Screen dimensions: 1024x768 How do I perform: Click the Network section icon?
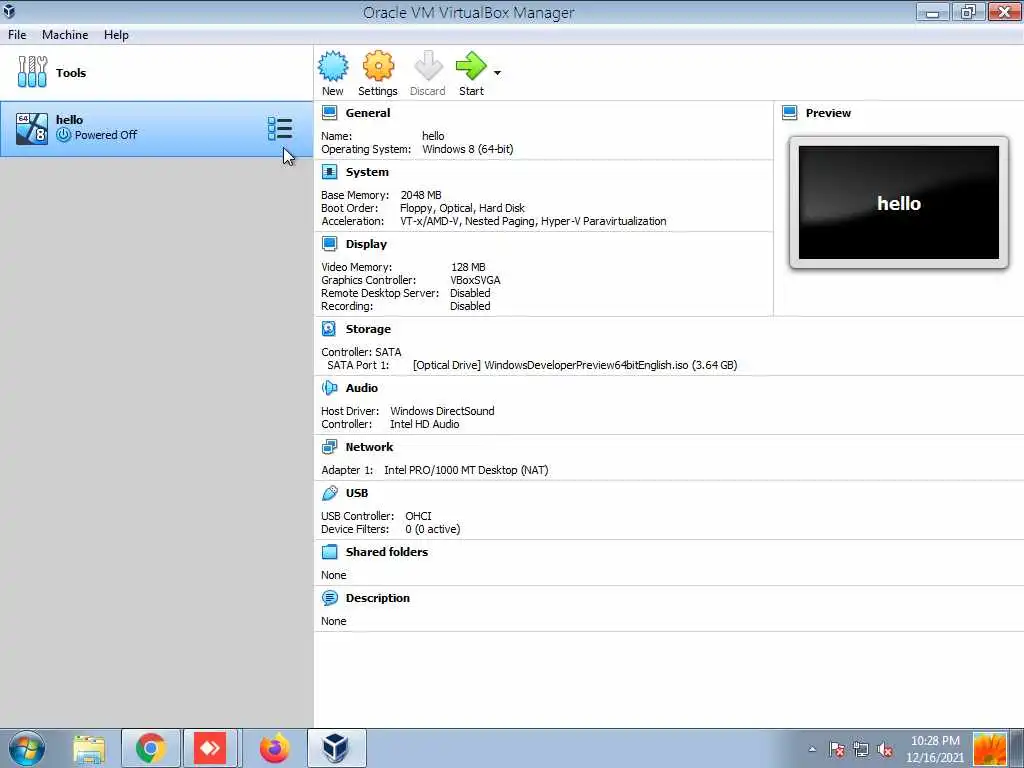point(330,447)
